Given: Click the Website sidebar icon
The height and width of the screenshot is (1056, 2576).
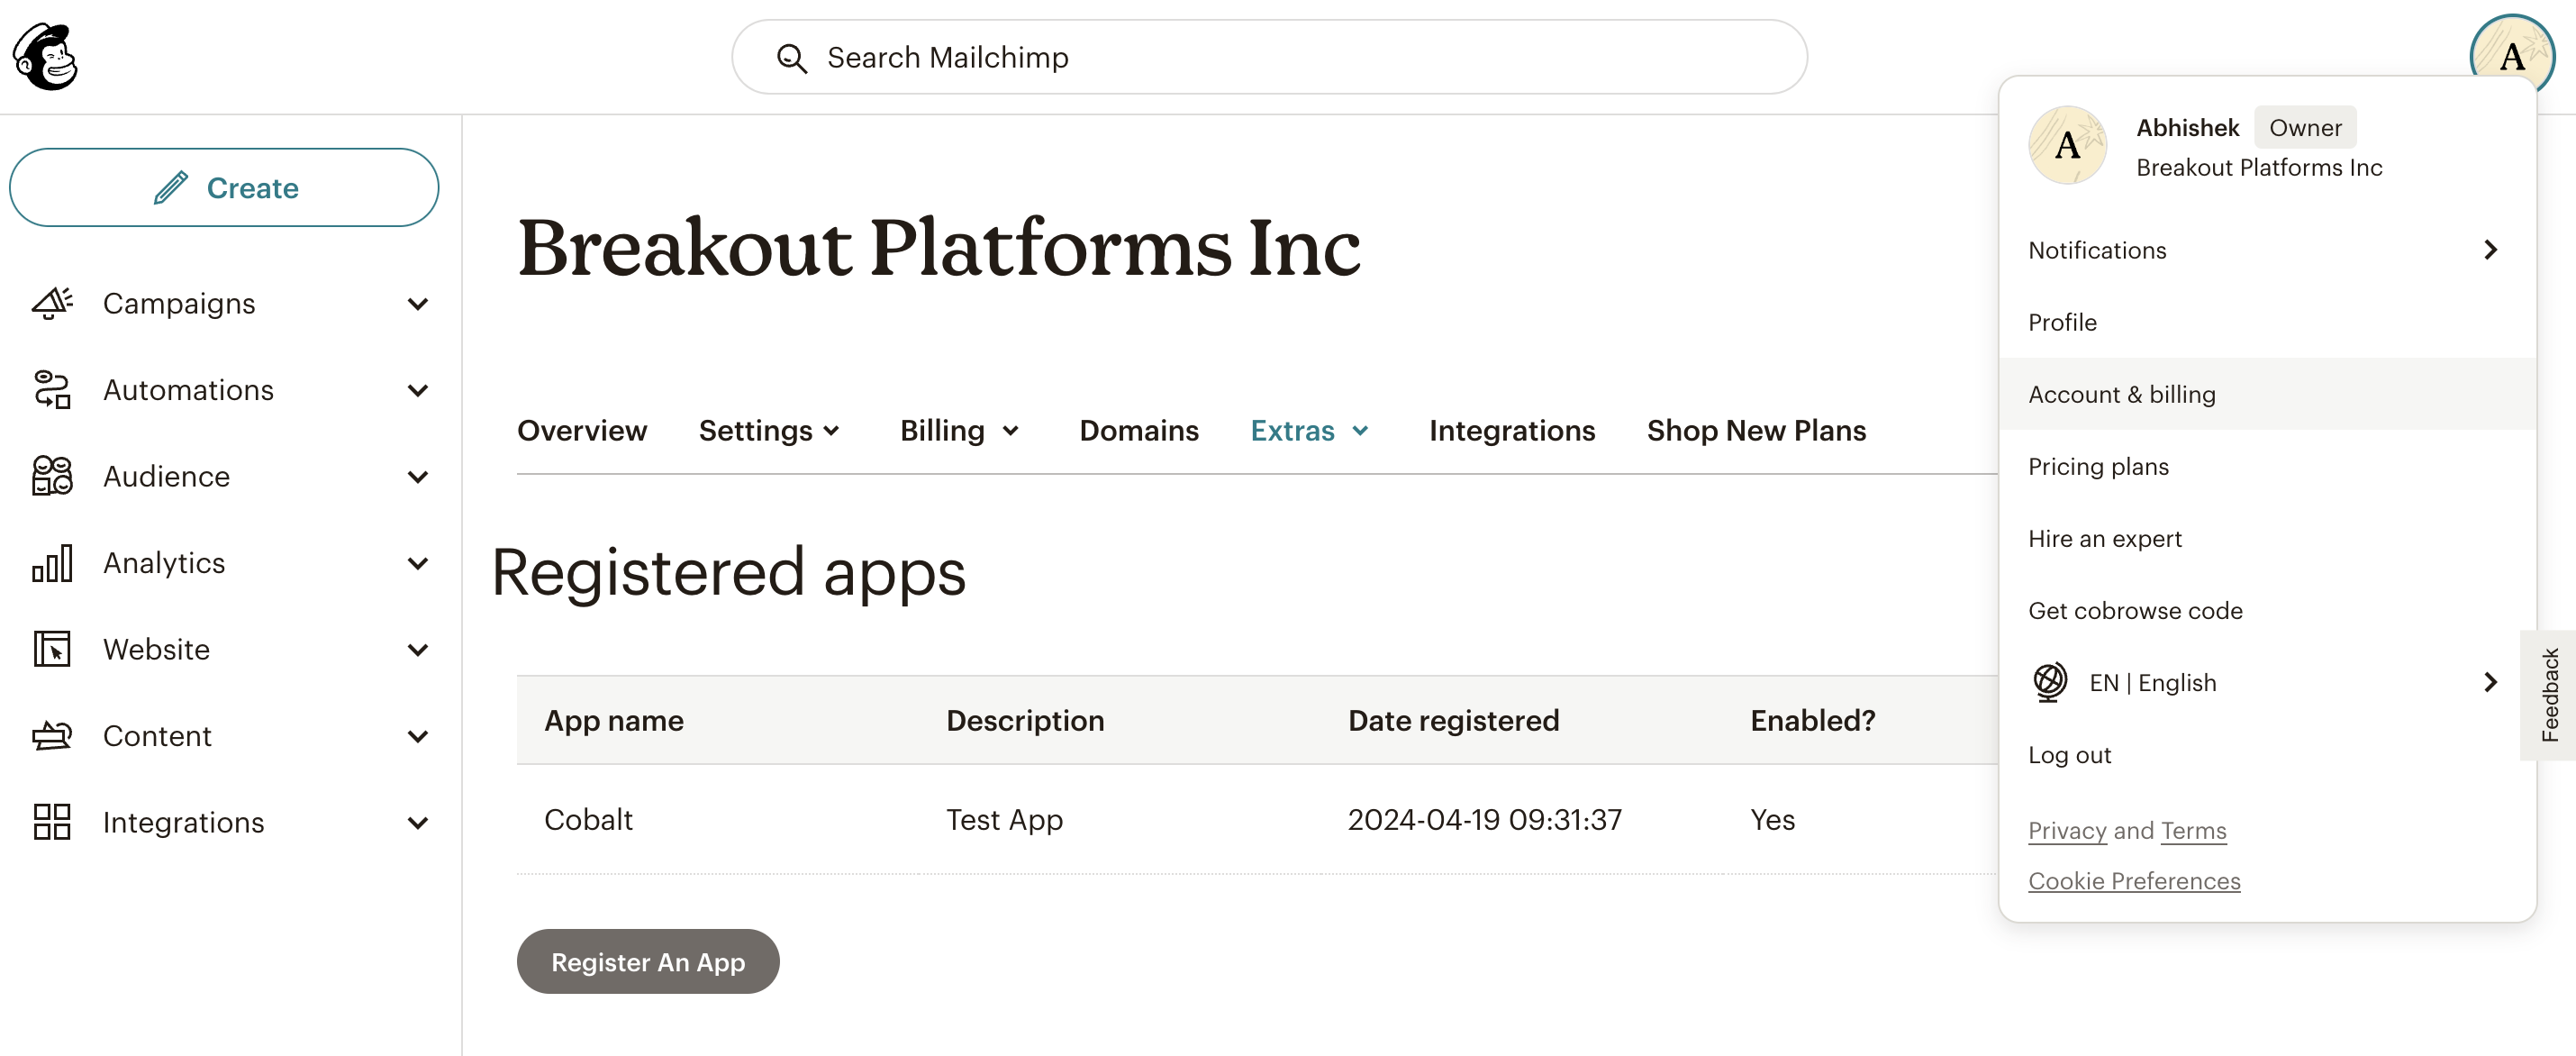Looking at the screenshot, I should click(x=52, y=649).
